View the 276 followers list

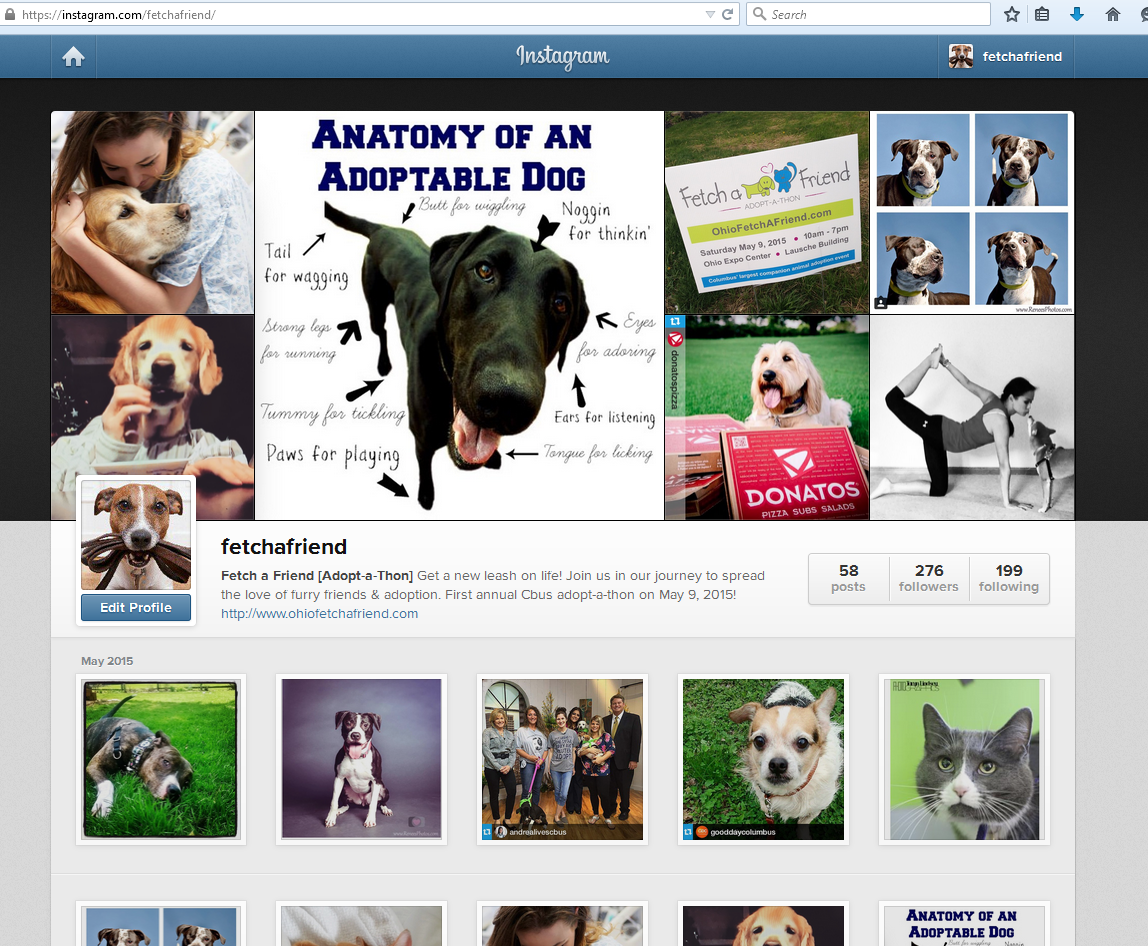point(929,578)
